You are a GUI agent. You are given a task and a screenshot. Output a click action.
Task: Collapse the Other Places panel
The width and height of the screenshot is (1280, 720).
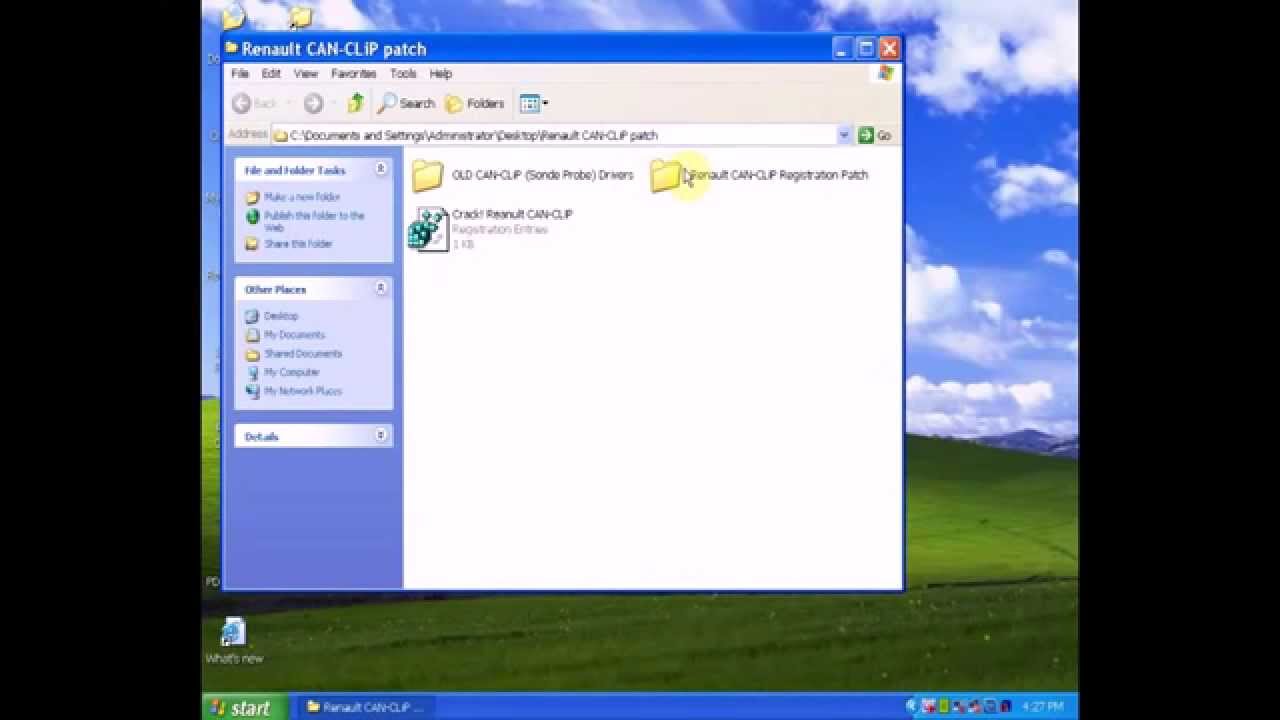(x=381, y=289)
